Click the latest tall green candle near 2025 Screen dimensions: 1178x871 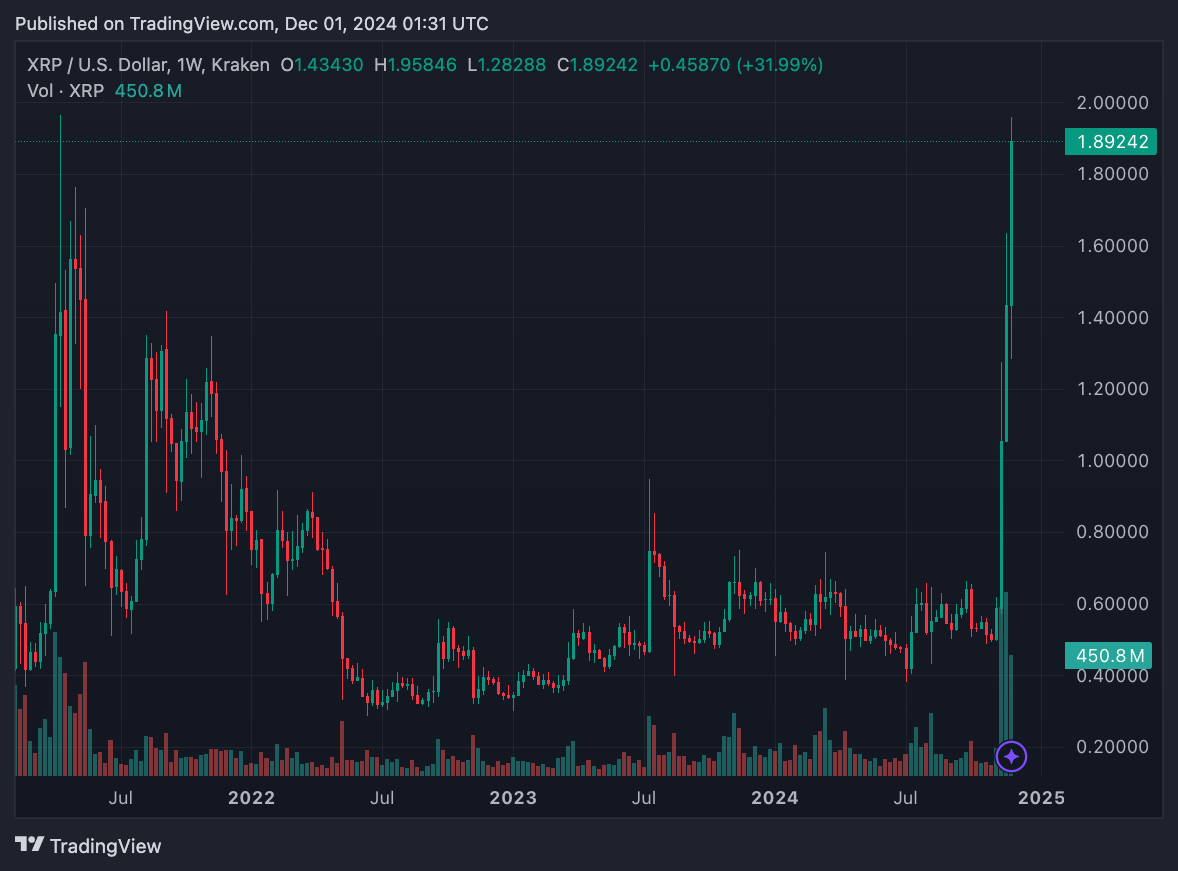coord(1012,222)
